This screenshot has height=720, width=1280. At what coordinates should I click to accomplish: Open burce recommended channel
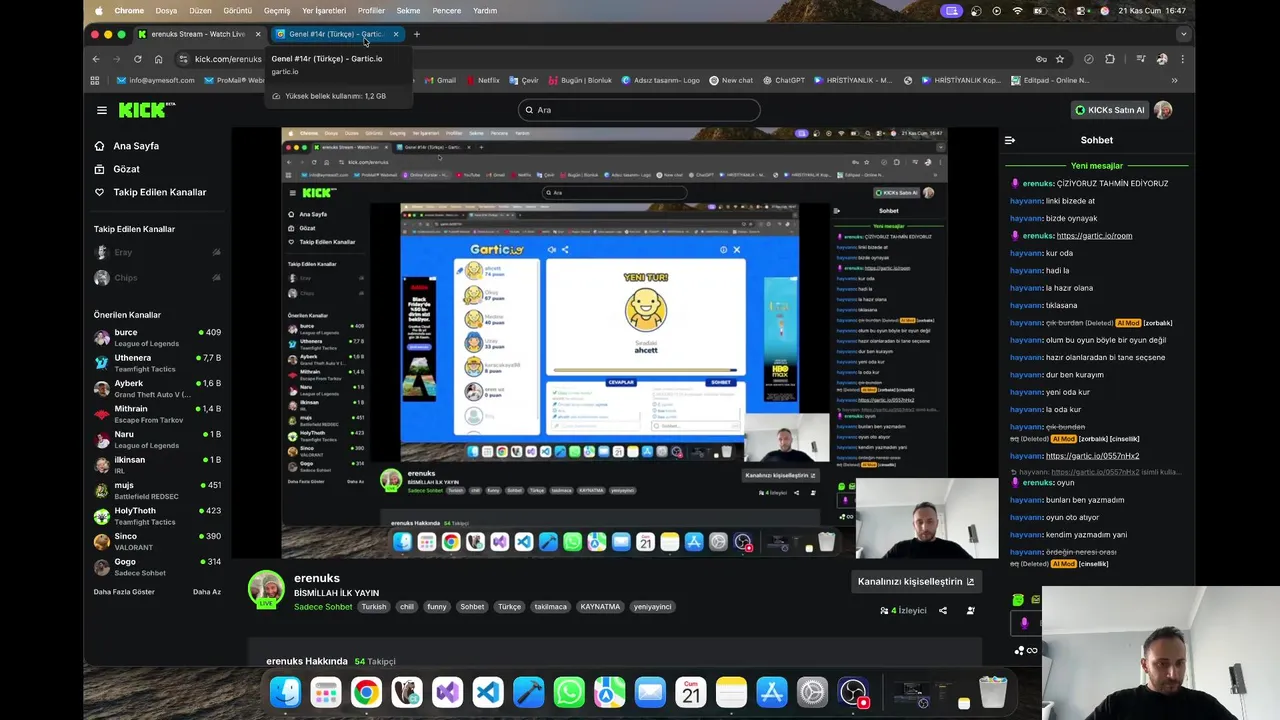(x=157, y=337)
